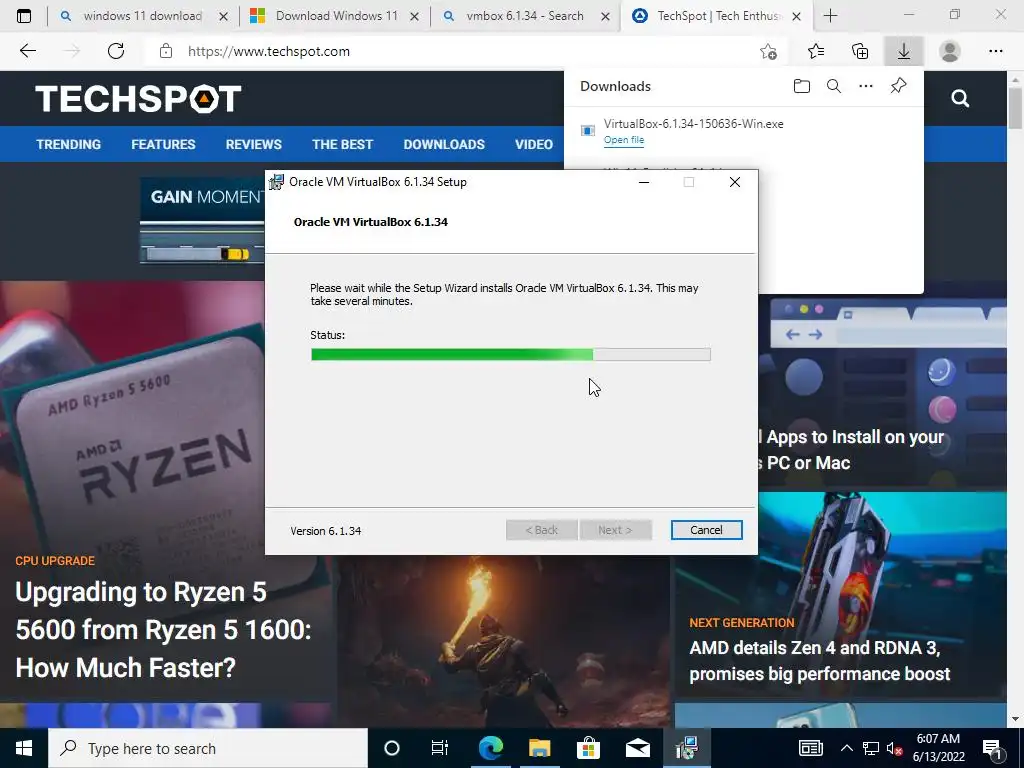Image resolution: width=1024 pixels, height=768 pixels.
Task: Switch to 'vmbox 6.1.34 - Search' tab
Action: 524,16
